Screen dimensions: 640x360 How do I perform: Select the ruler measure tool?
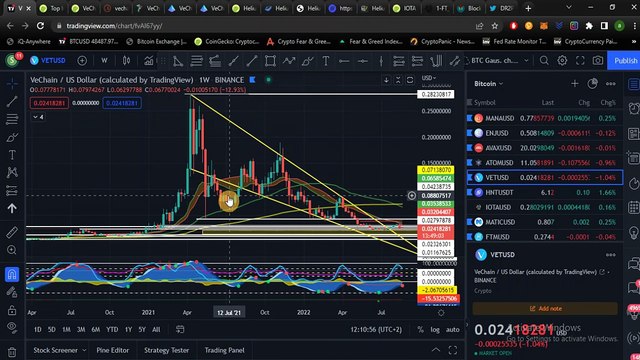[x=12, y=232]
